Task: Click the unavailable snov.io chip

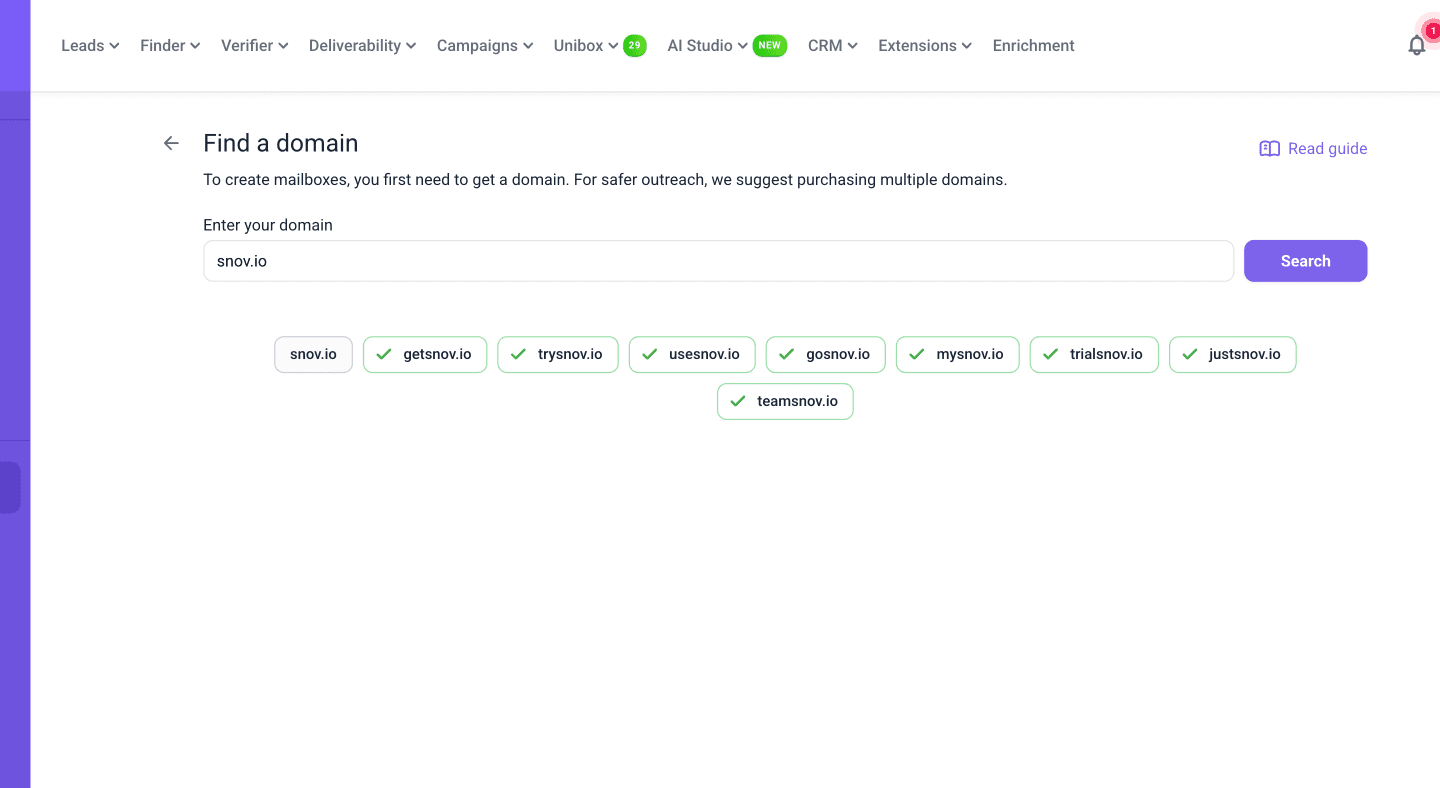Action: click(313, 355)
